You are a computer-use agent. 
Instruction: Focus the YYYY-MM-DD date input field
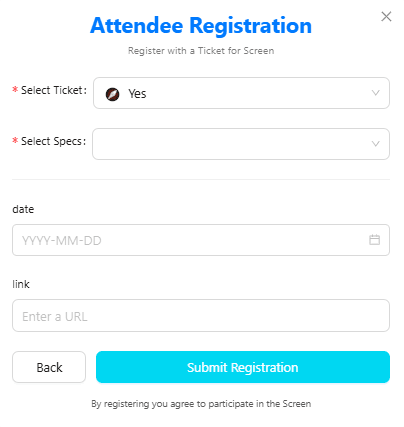coord(201,240)
